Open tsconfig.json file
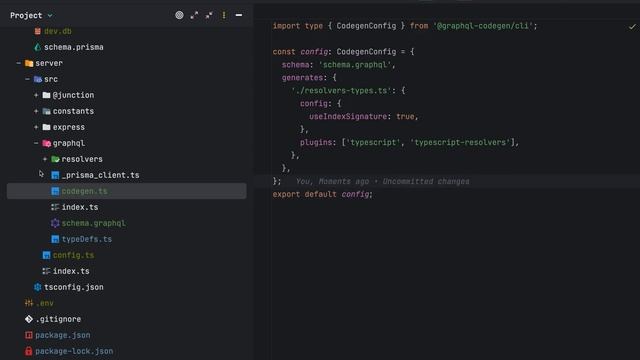Viewport: 640px width, 360px height. 73,287
